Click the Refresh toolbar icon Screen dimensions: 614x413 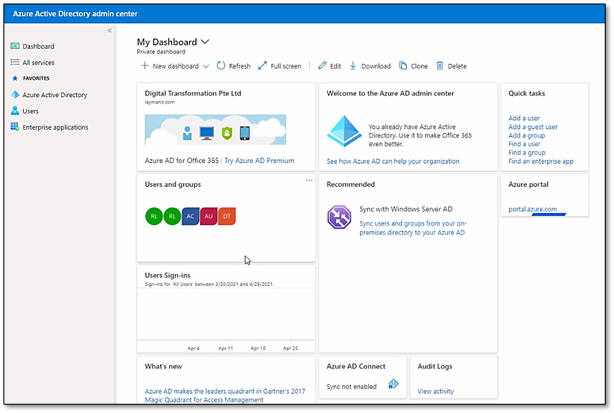(221, 65)
